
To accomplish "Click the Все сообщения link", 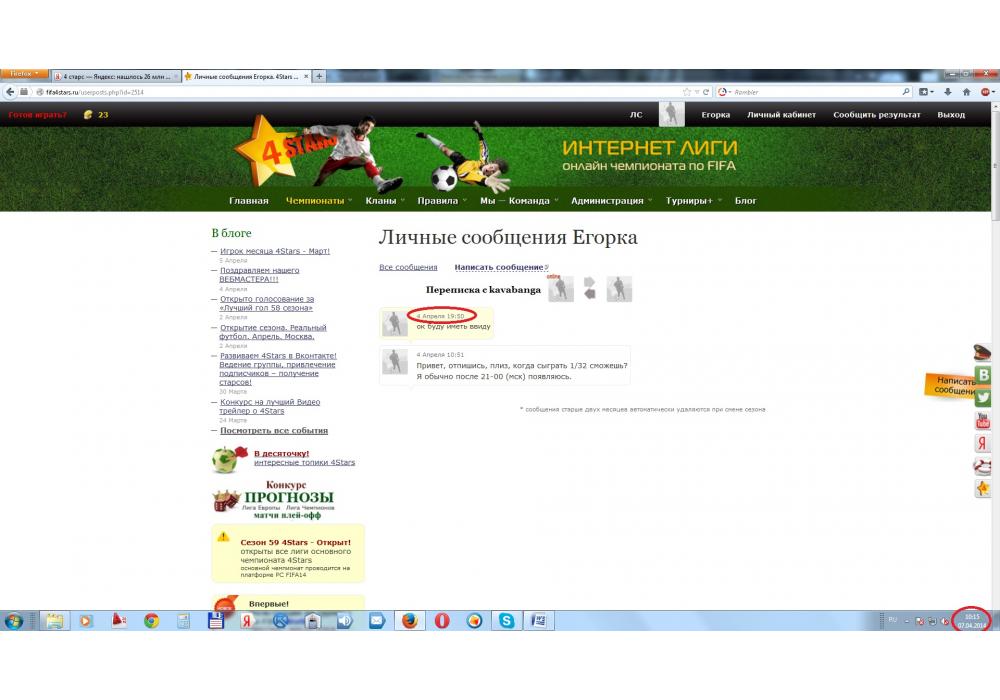I will coord(408,267).
